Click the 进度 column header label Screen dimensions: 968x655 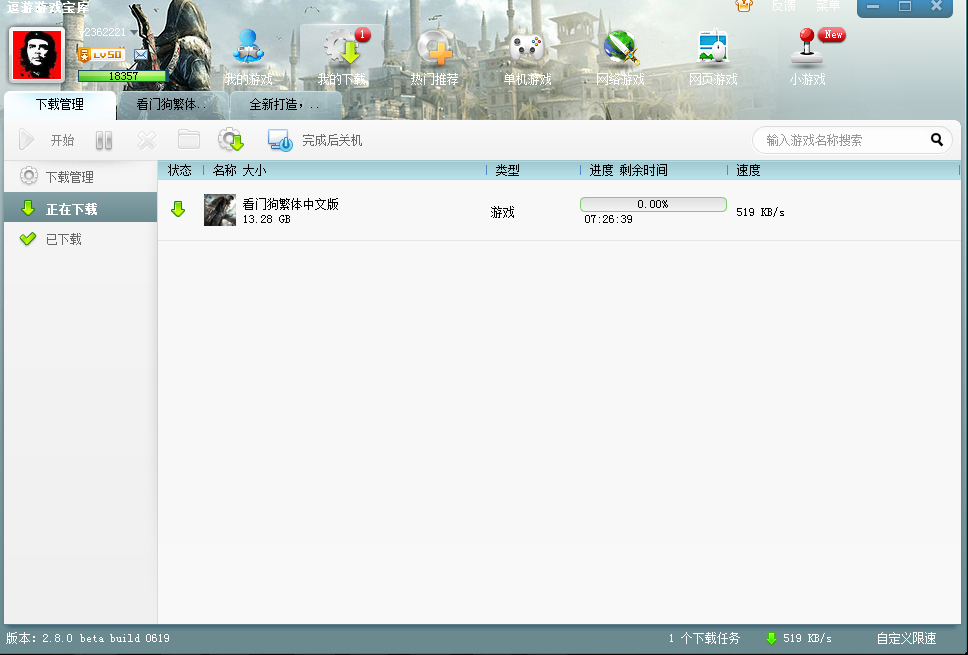601,170
